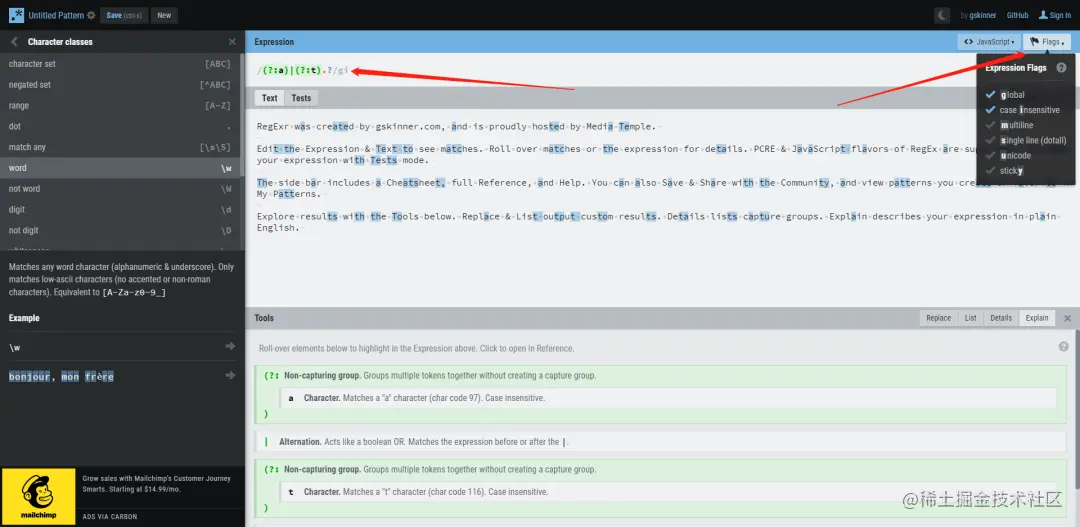Open the Details tool tab

point(1001,318)
